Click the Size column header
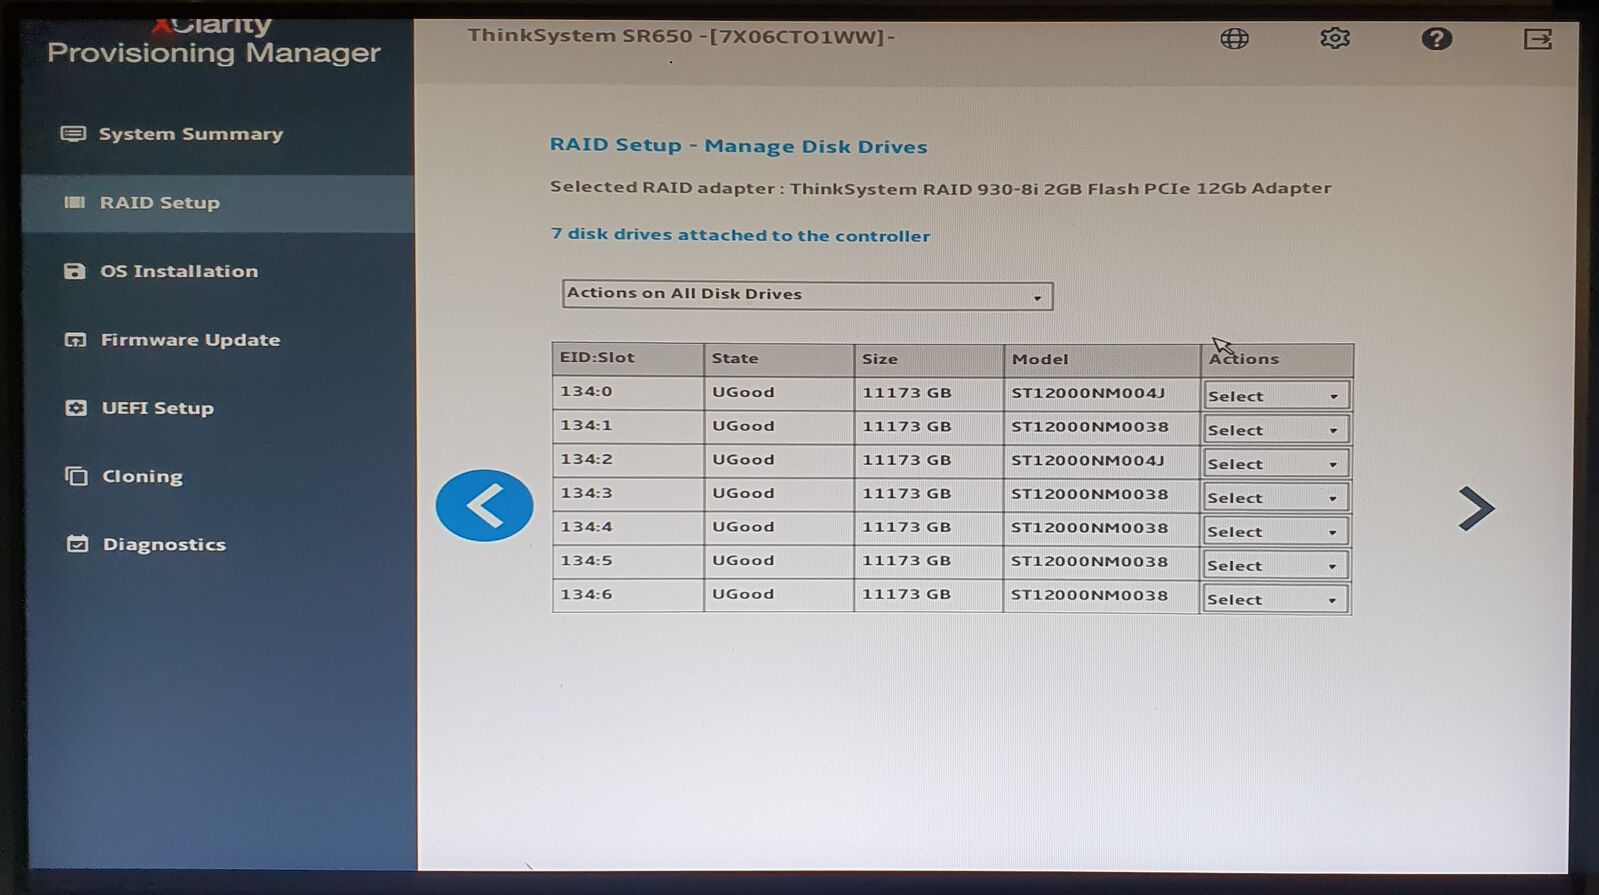This screenshot has height=895, width=1599. click(929, 359)
